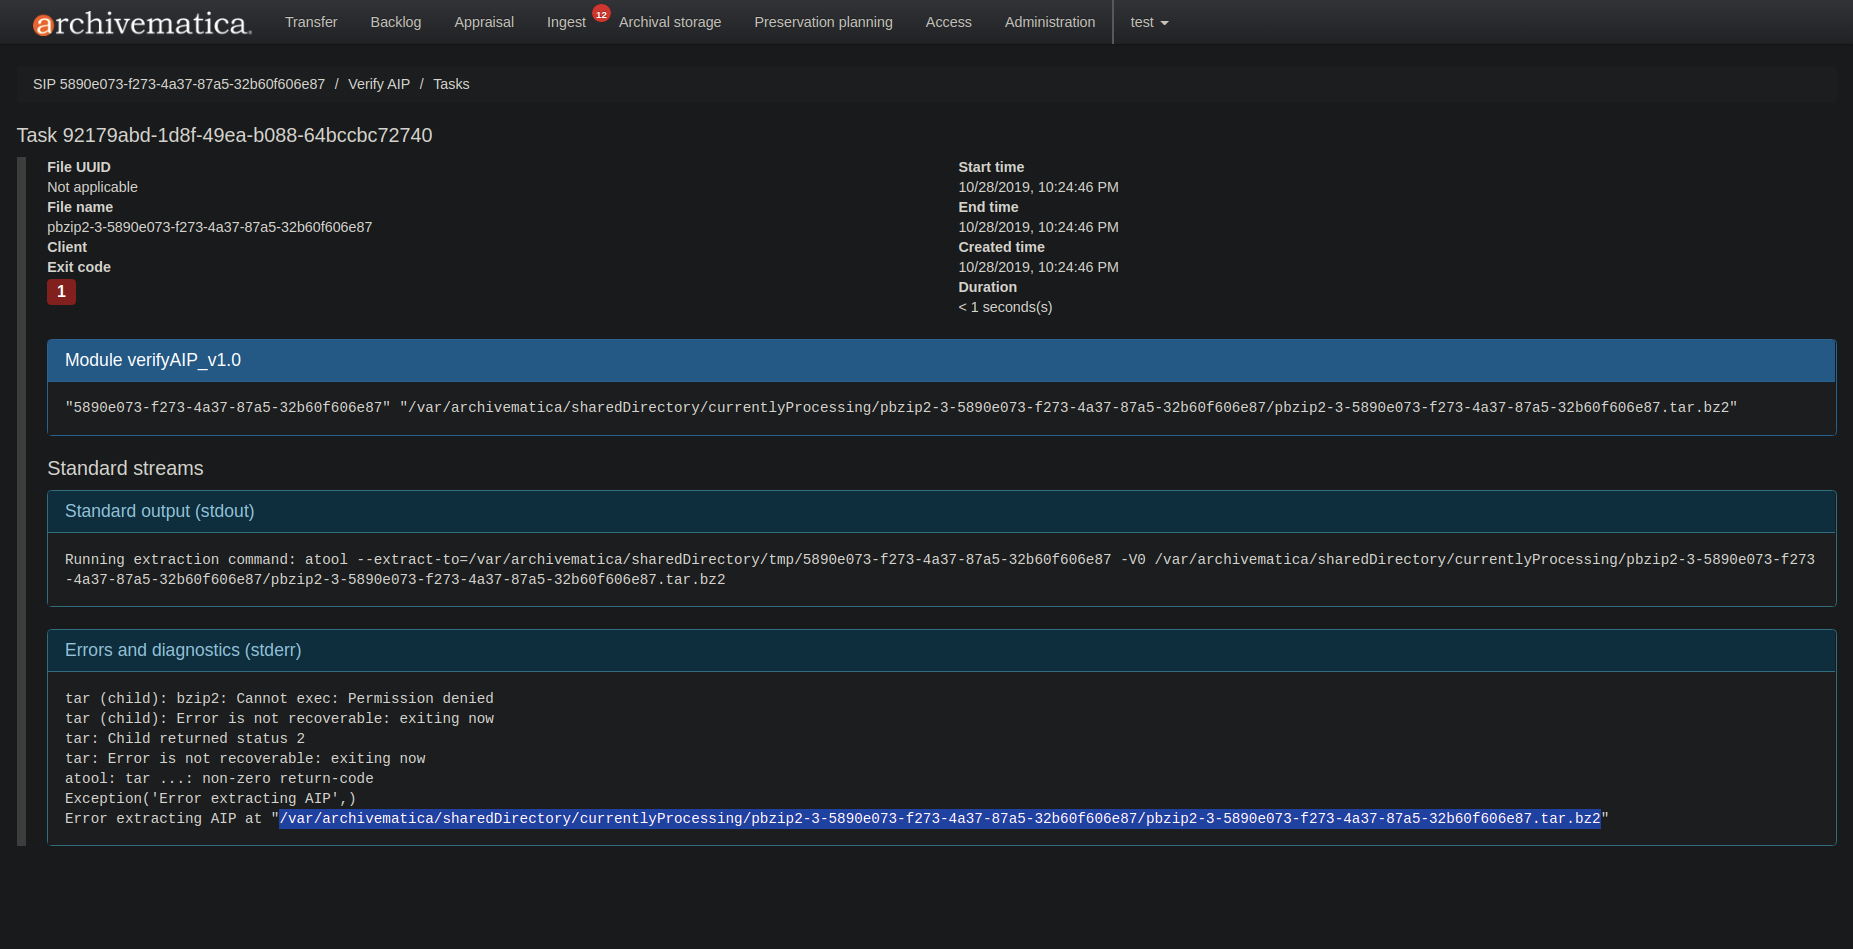Select the Transfer tab
The height and width of the screenshot is (949, 1853).
tap(311, 22)
